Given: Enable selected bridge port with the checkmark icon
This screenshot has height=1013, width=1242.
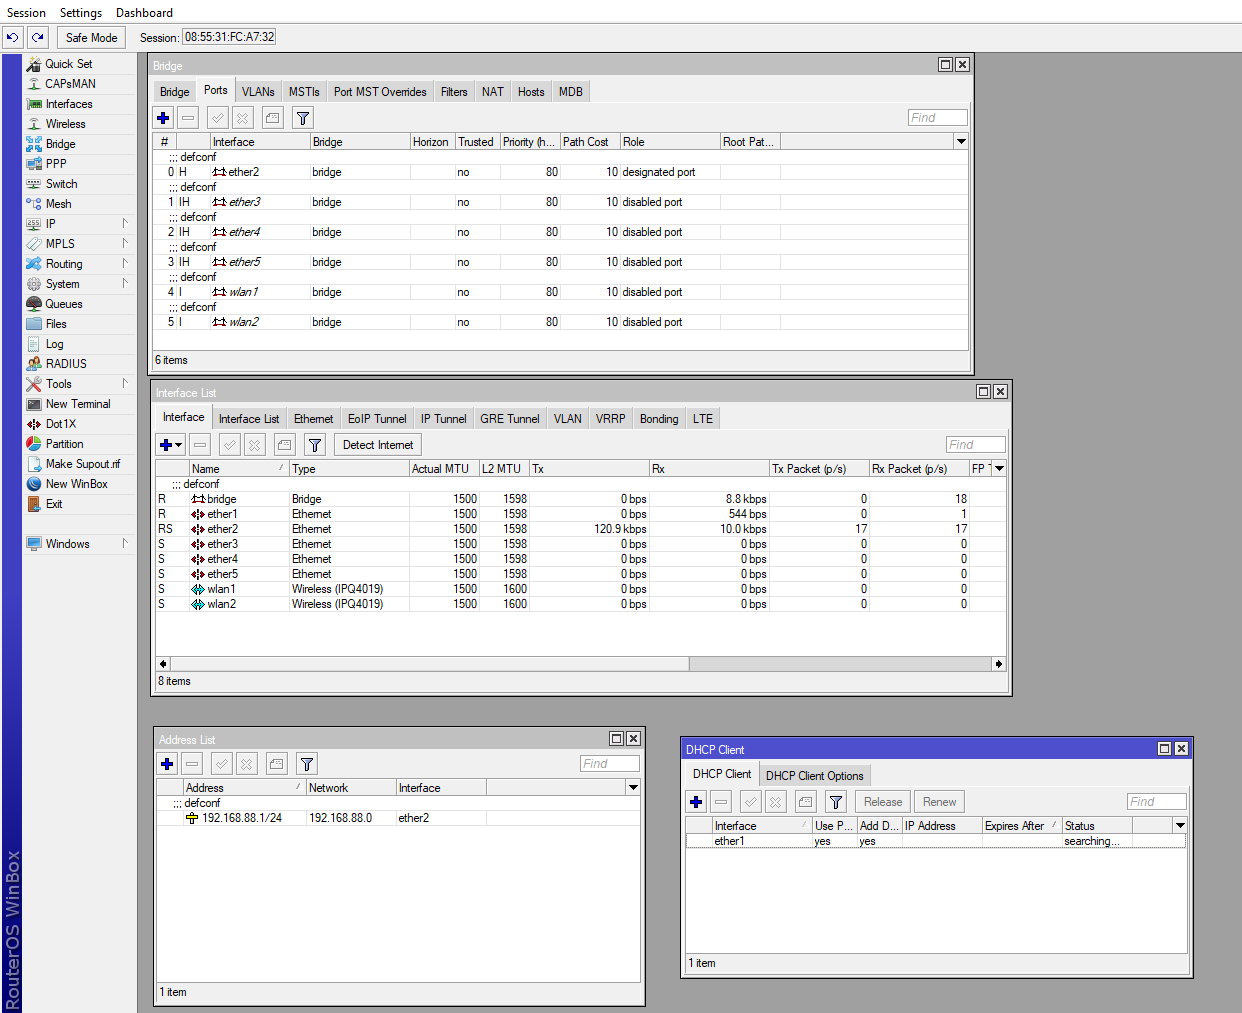Looking at the screenshot, I should click(x=217, y=117).
